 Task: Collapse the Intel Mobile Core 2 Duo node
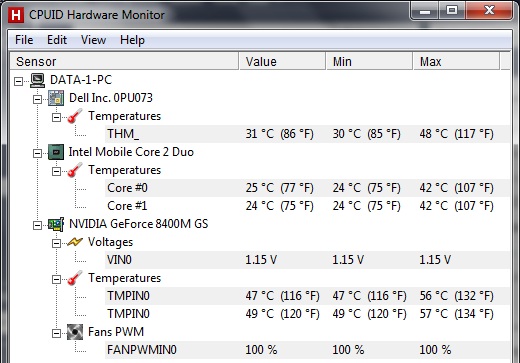(37, 153)
